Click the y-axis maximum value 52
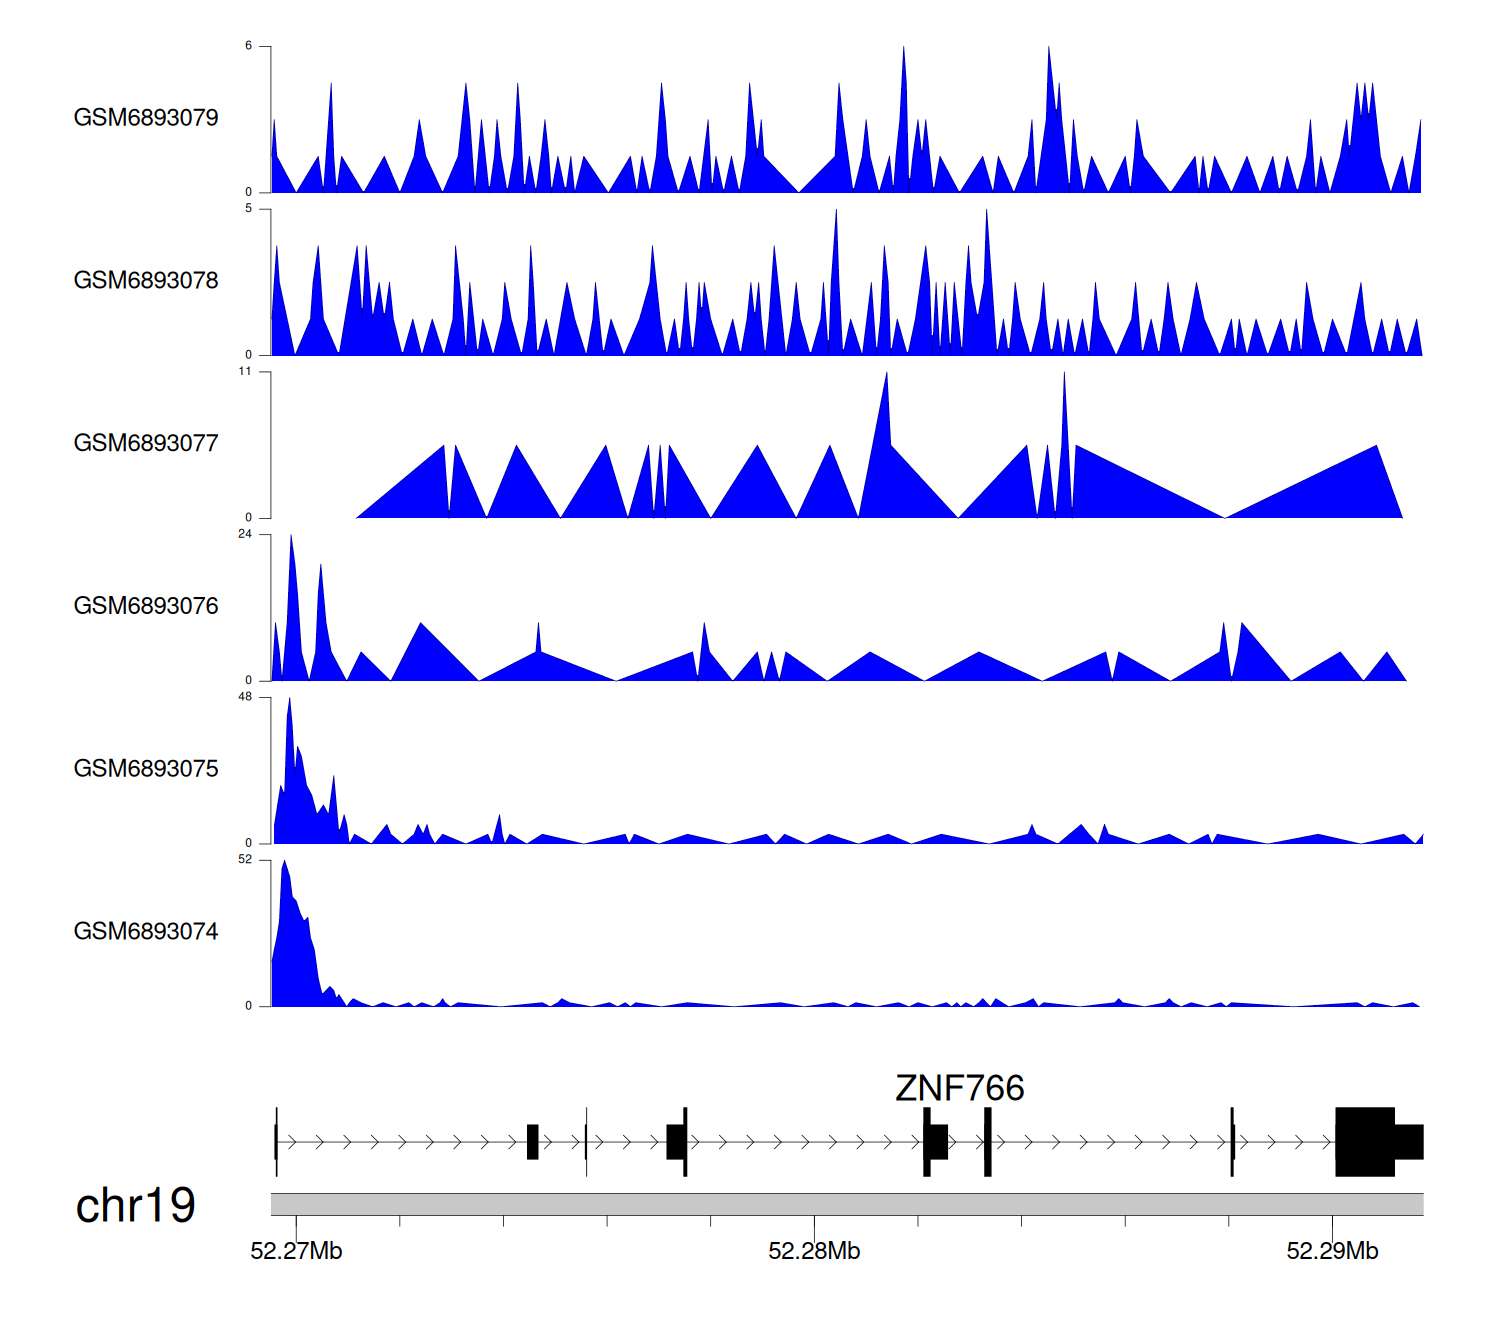The image size is (1500, 1320). [x=245, y=860]
